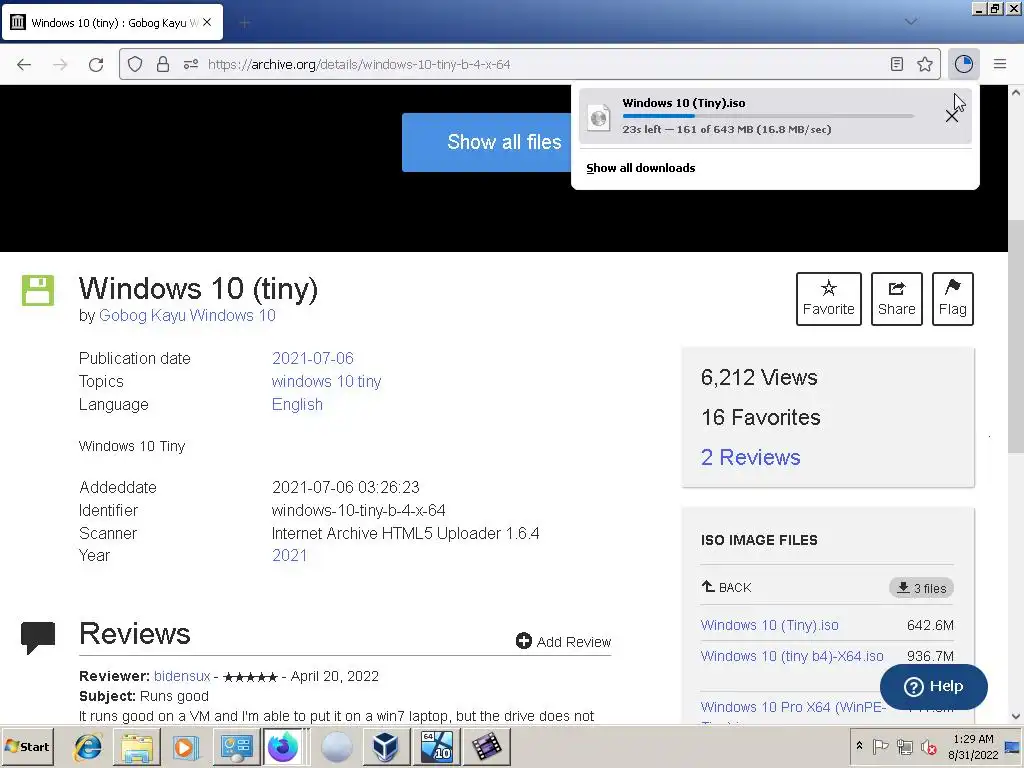Cancel the Windows 10 (Tiny).iso download
Image resolution: width=1024 pixels, height=768 pixels.
[x=952, y=116]
